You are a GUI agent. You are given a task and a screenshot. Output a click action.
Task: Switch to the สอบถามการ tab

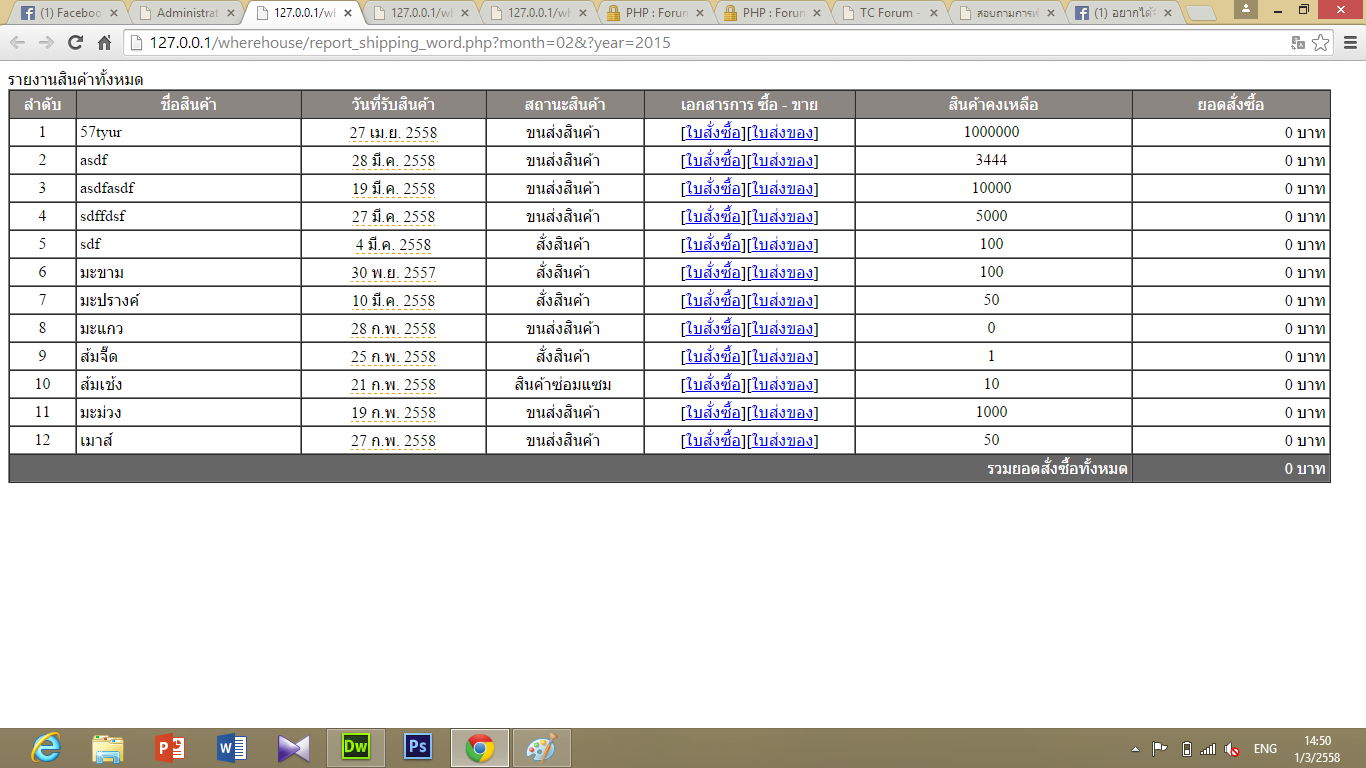(x=1006, y=14)
